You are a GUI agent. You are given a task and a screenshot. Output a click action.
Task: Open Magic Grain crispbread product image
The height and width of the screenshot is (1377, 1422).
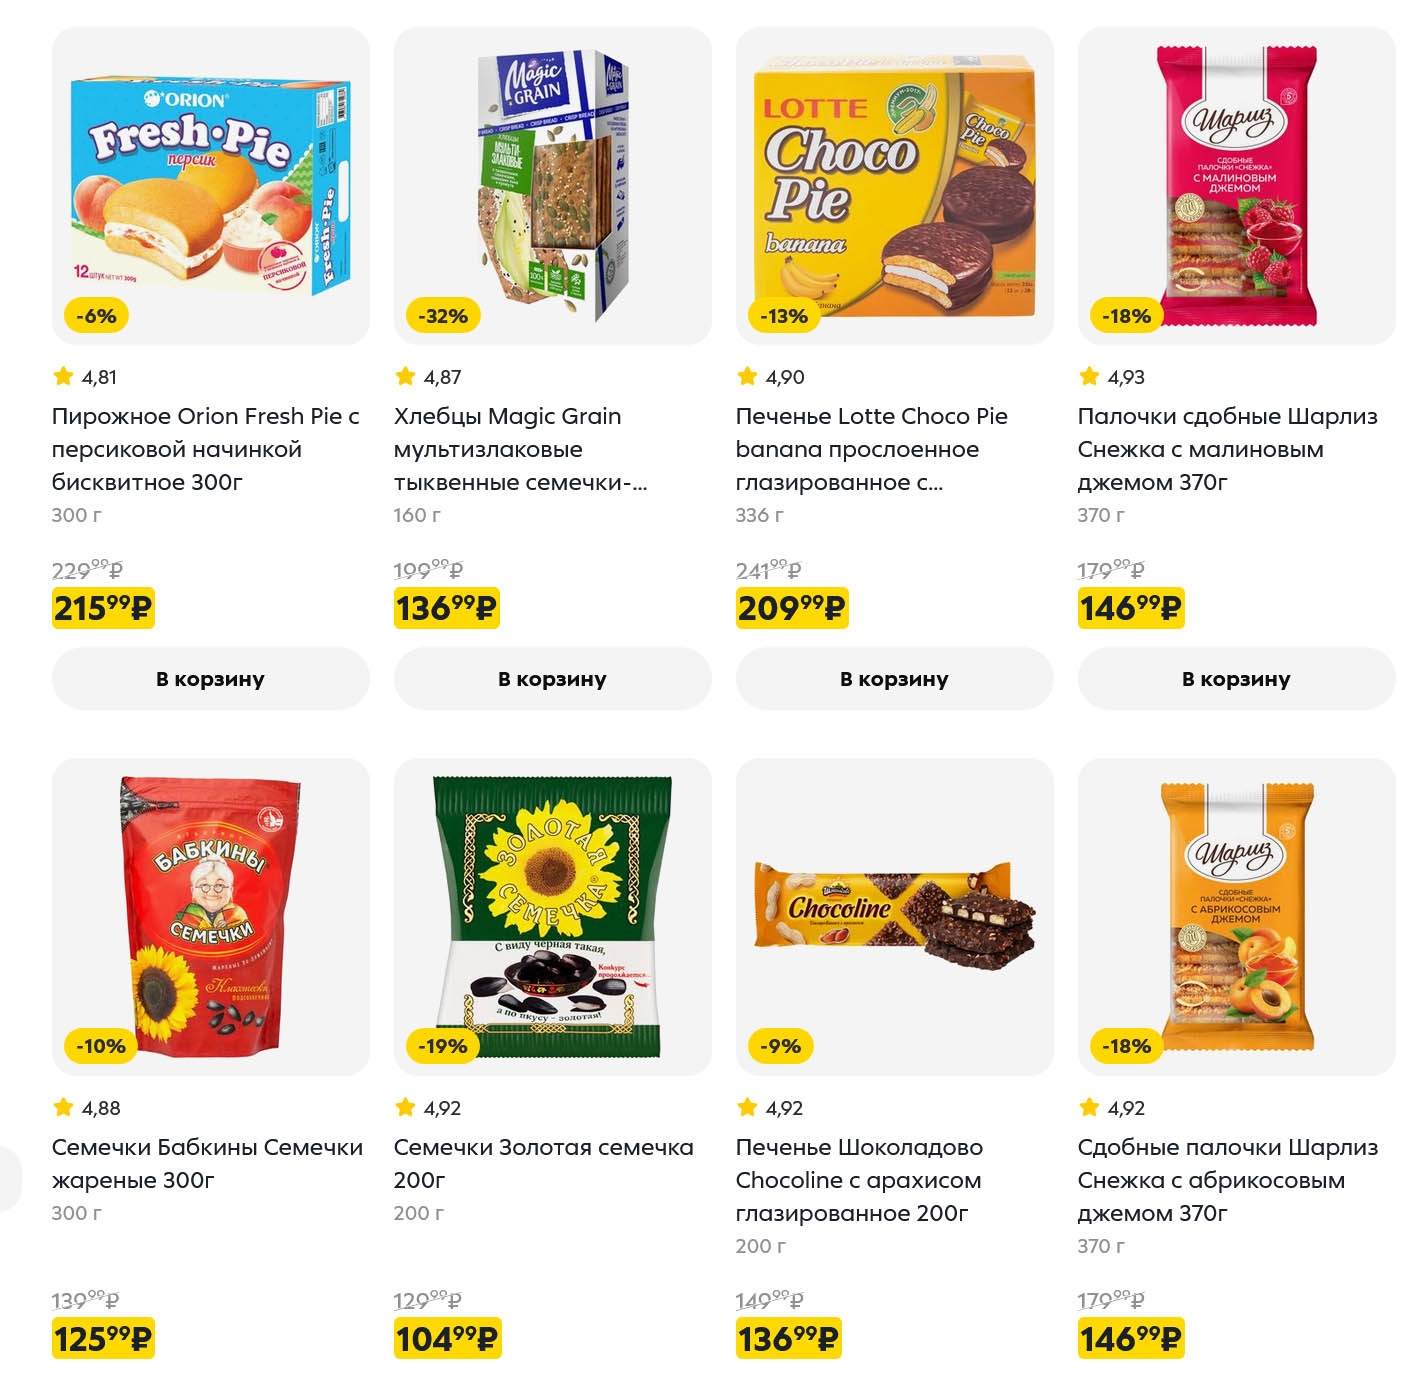point(552,185)
